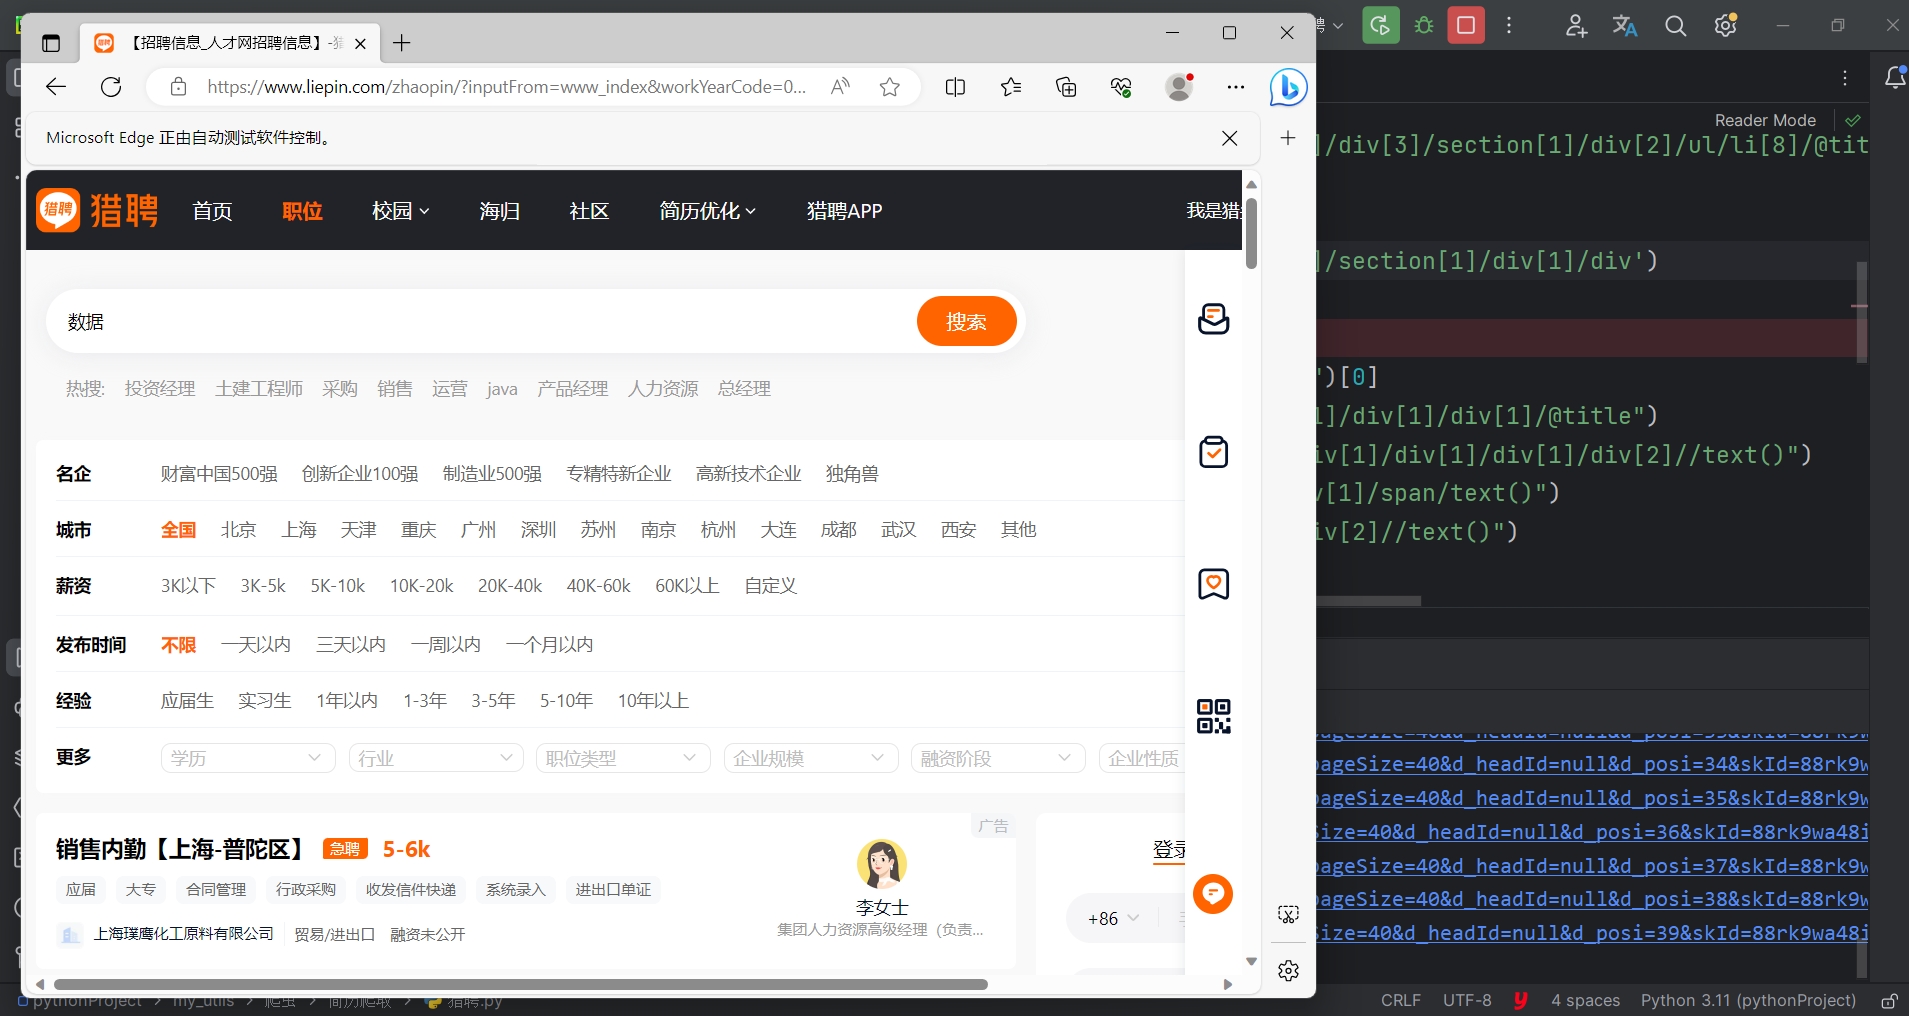Click UTF-8 encoding in PyCharm status bar
The image size is (1909, 1016).
click(x=1467, y=1000)
